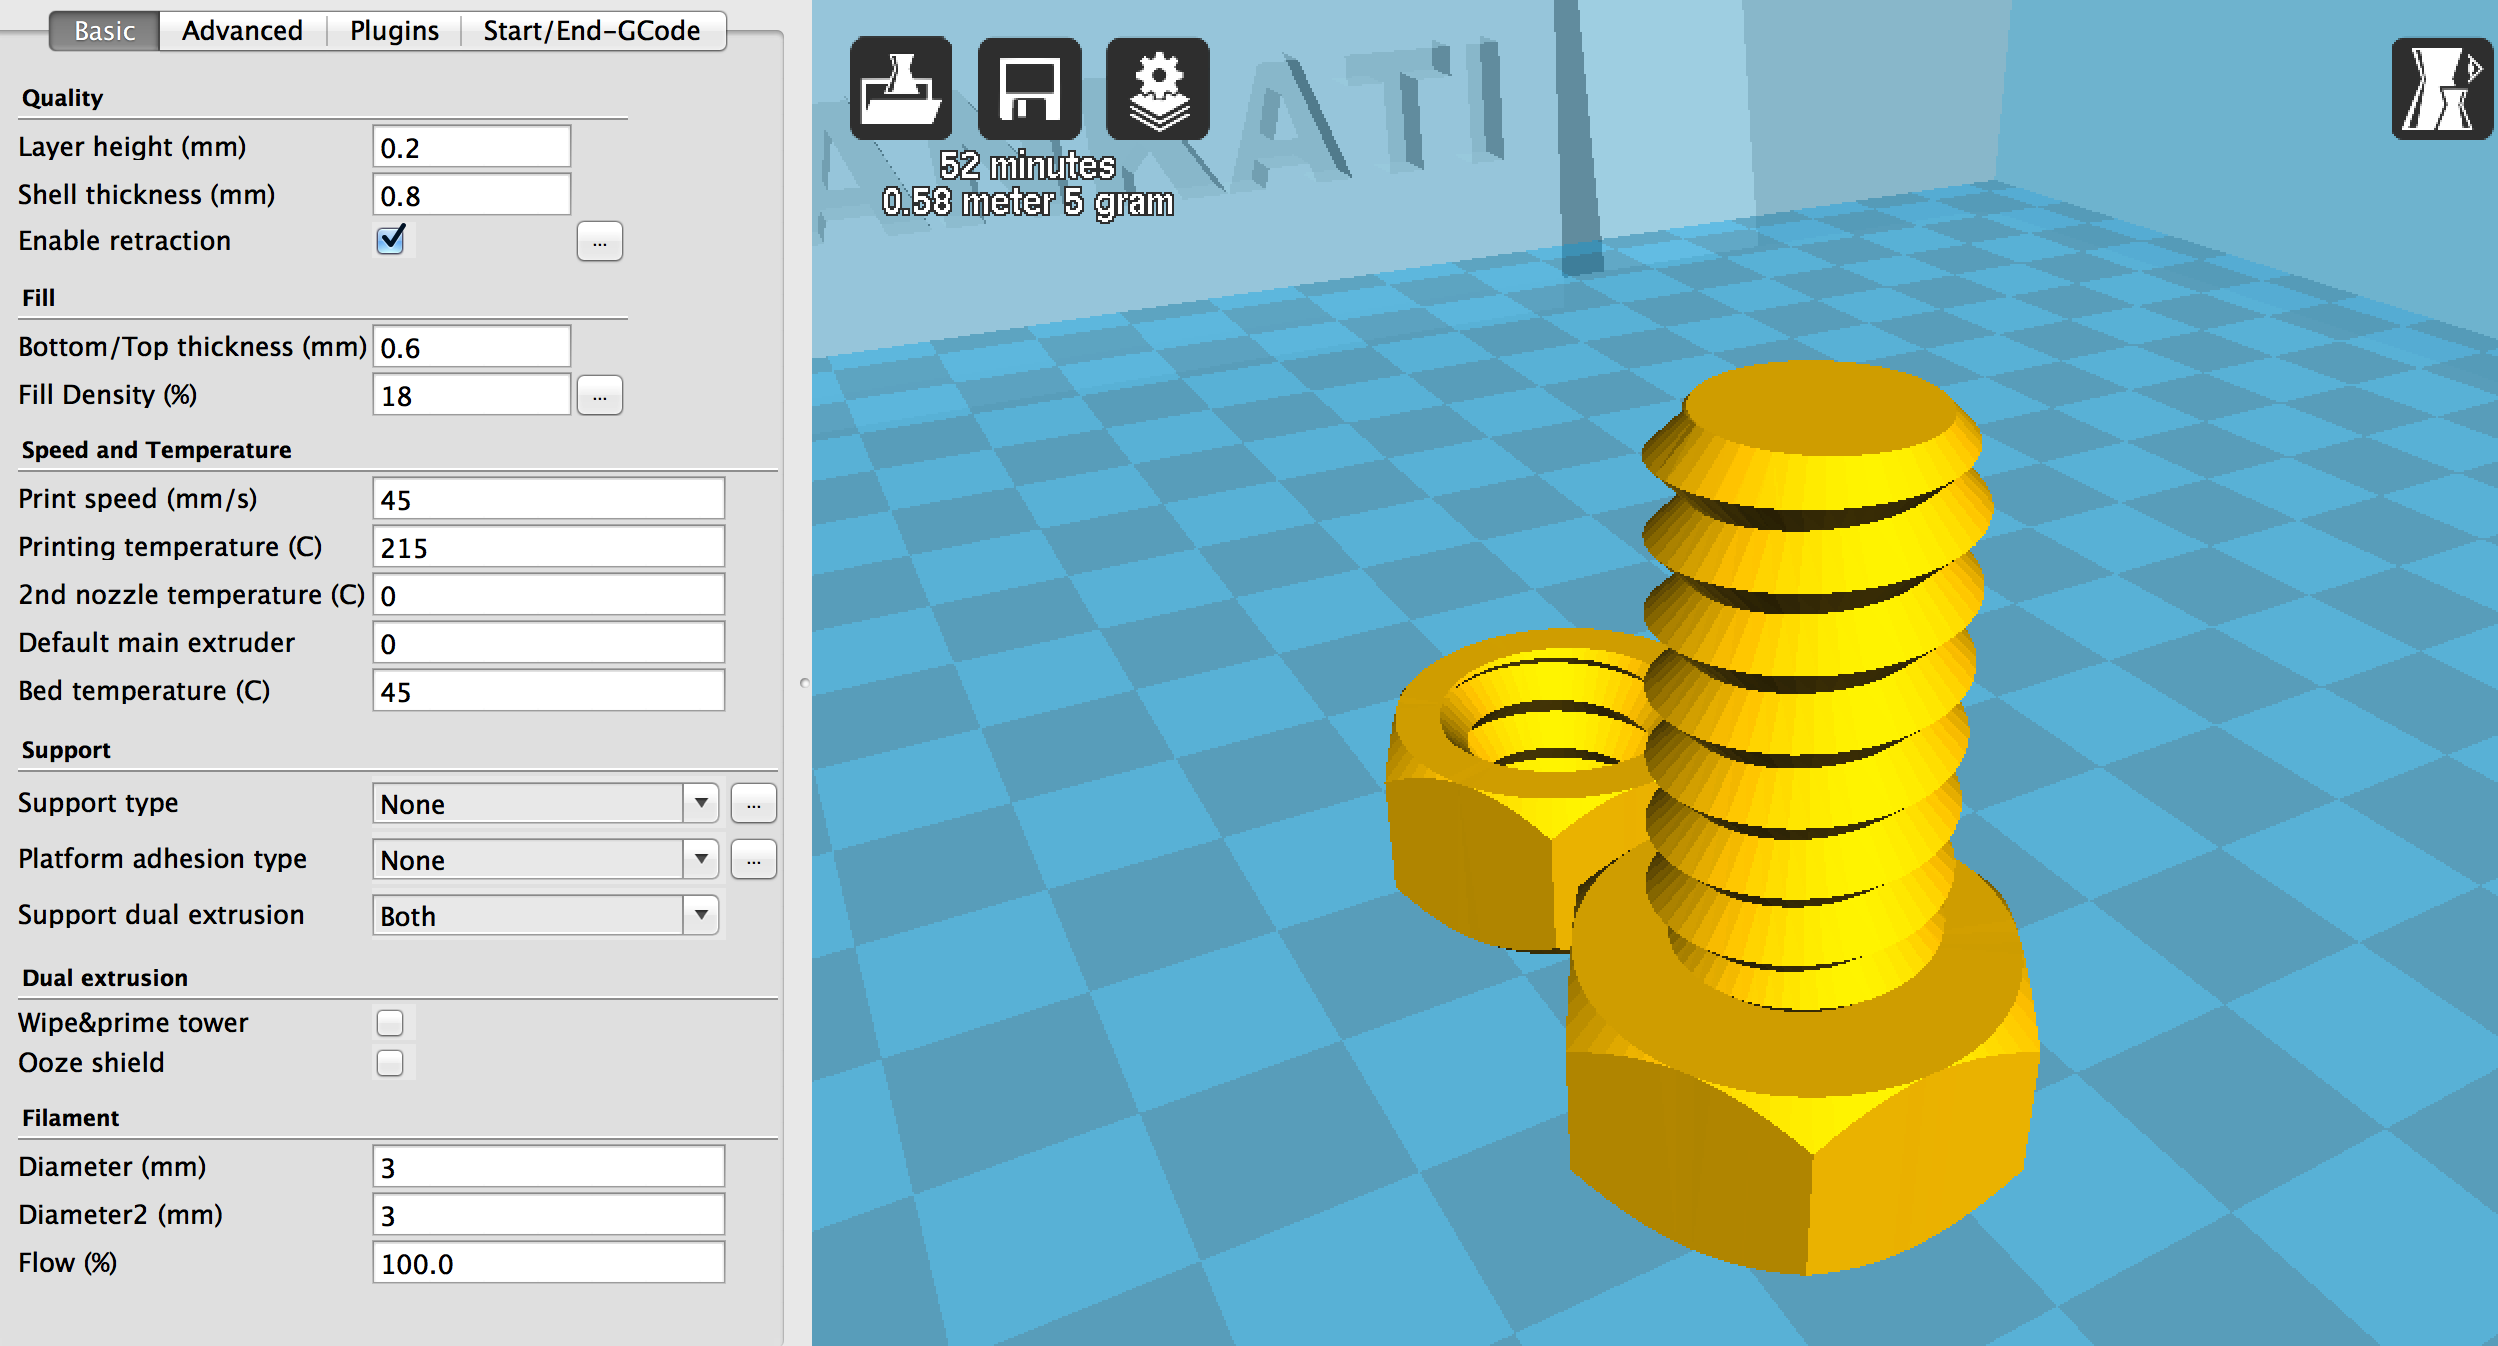The width and height of the screenshot is (2498, 1346).
Task: Expand the Support type dropdown
Action: coord(545,803)
